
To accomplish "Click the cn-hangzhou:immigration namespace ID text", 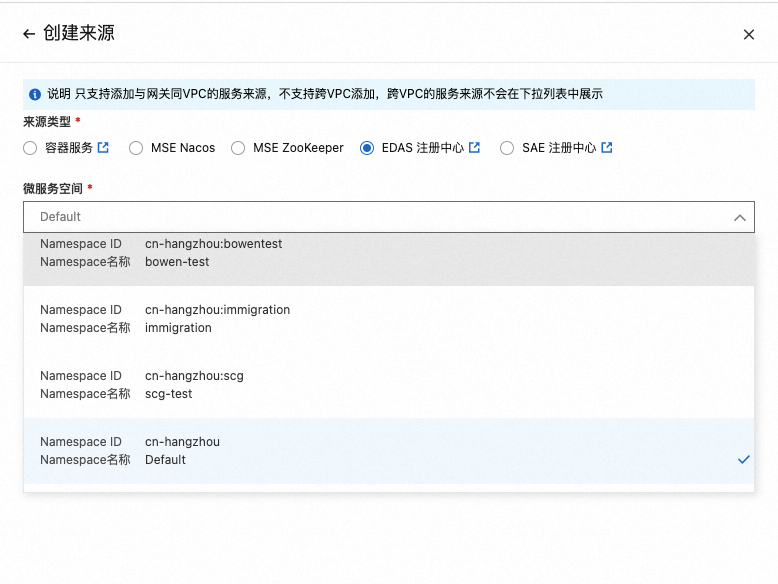I will (217, 310).
